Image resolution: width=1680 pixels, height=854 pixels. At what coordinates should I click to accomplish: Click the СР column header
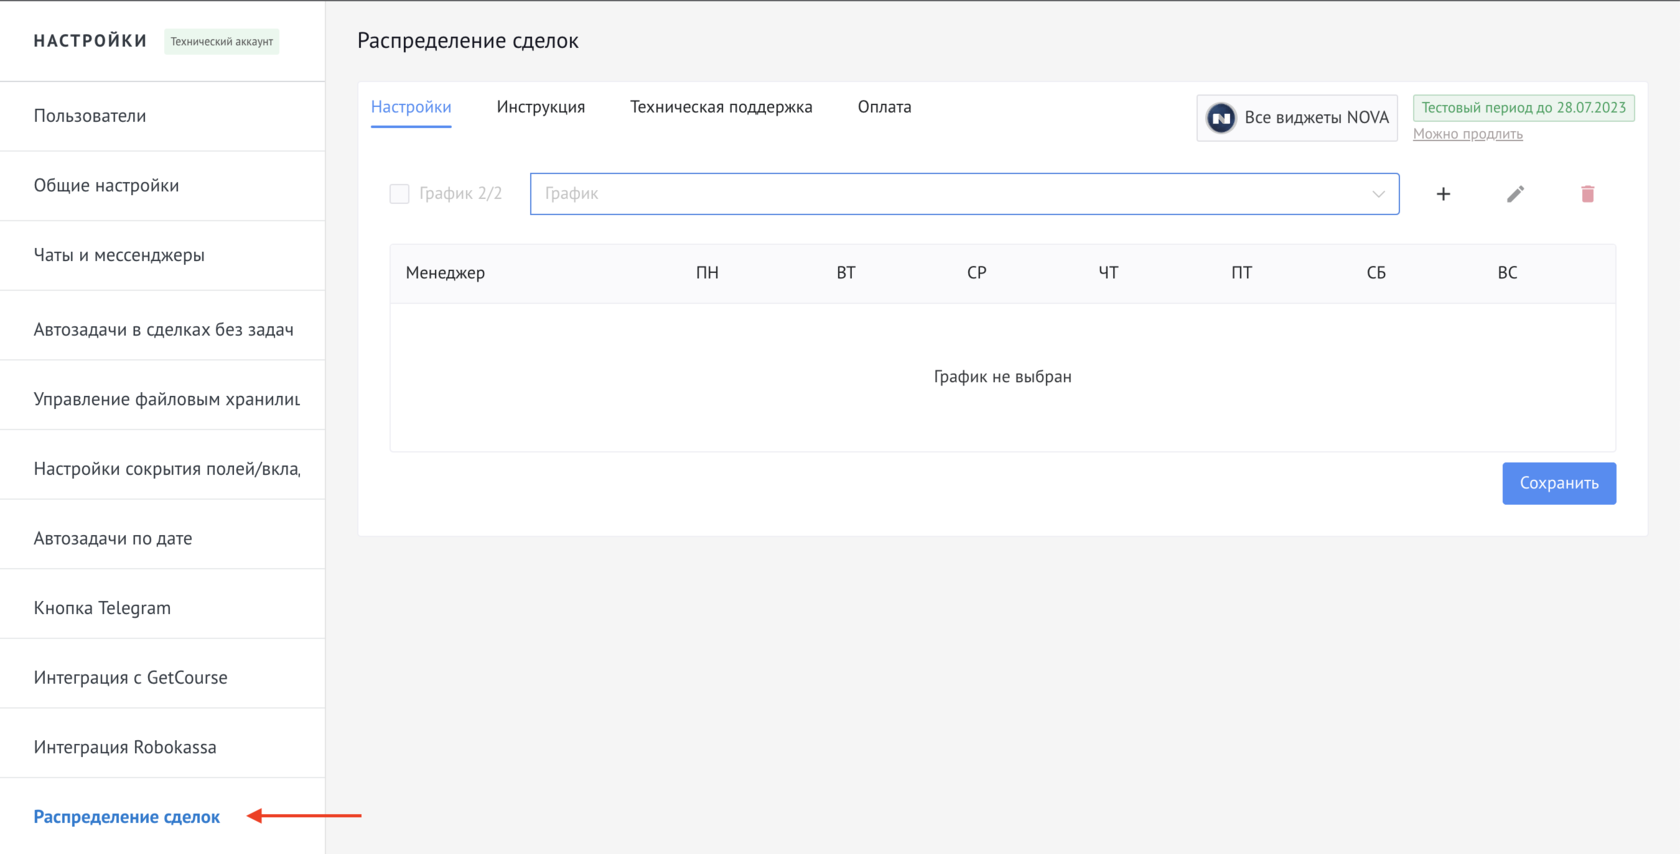click(977, 273)
